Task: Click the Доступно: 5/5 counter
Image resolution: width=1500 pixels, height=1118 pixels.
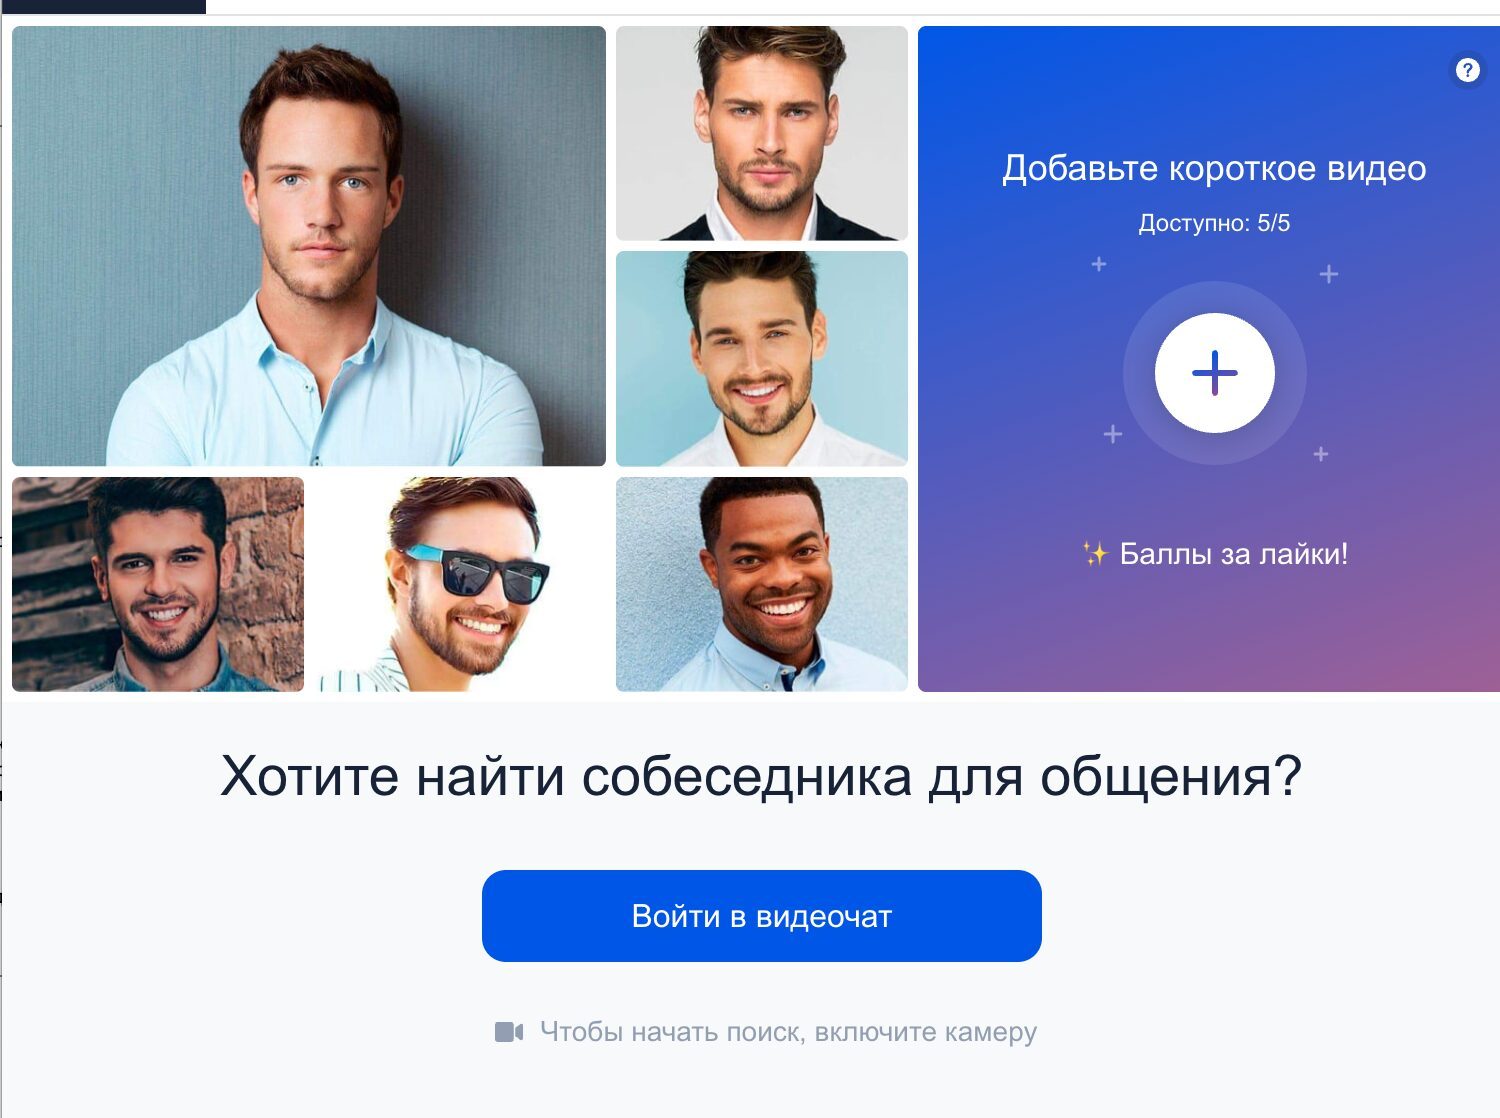Action: click(1214, 223)
